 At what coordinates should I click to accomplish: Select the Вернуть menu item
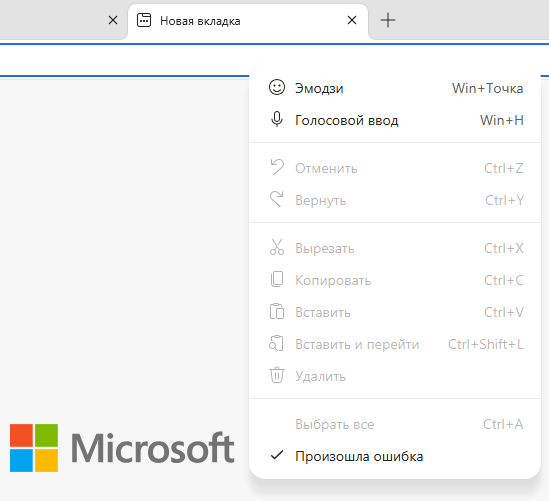pyautogui.click(x=395, y=200)
